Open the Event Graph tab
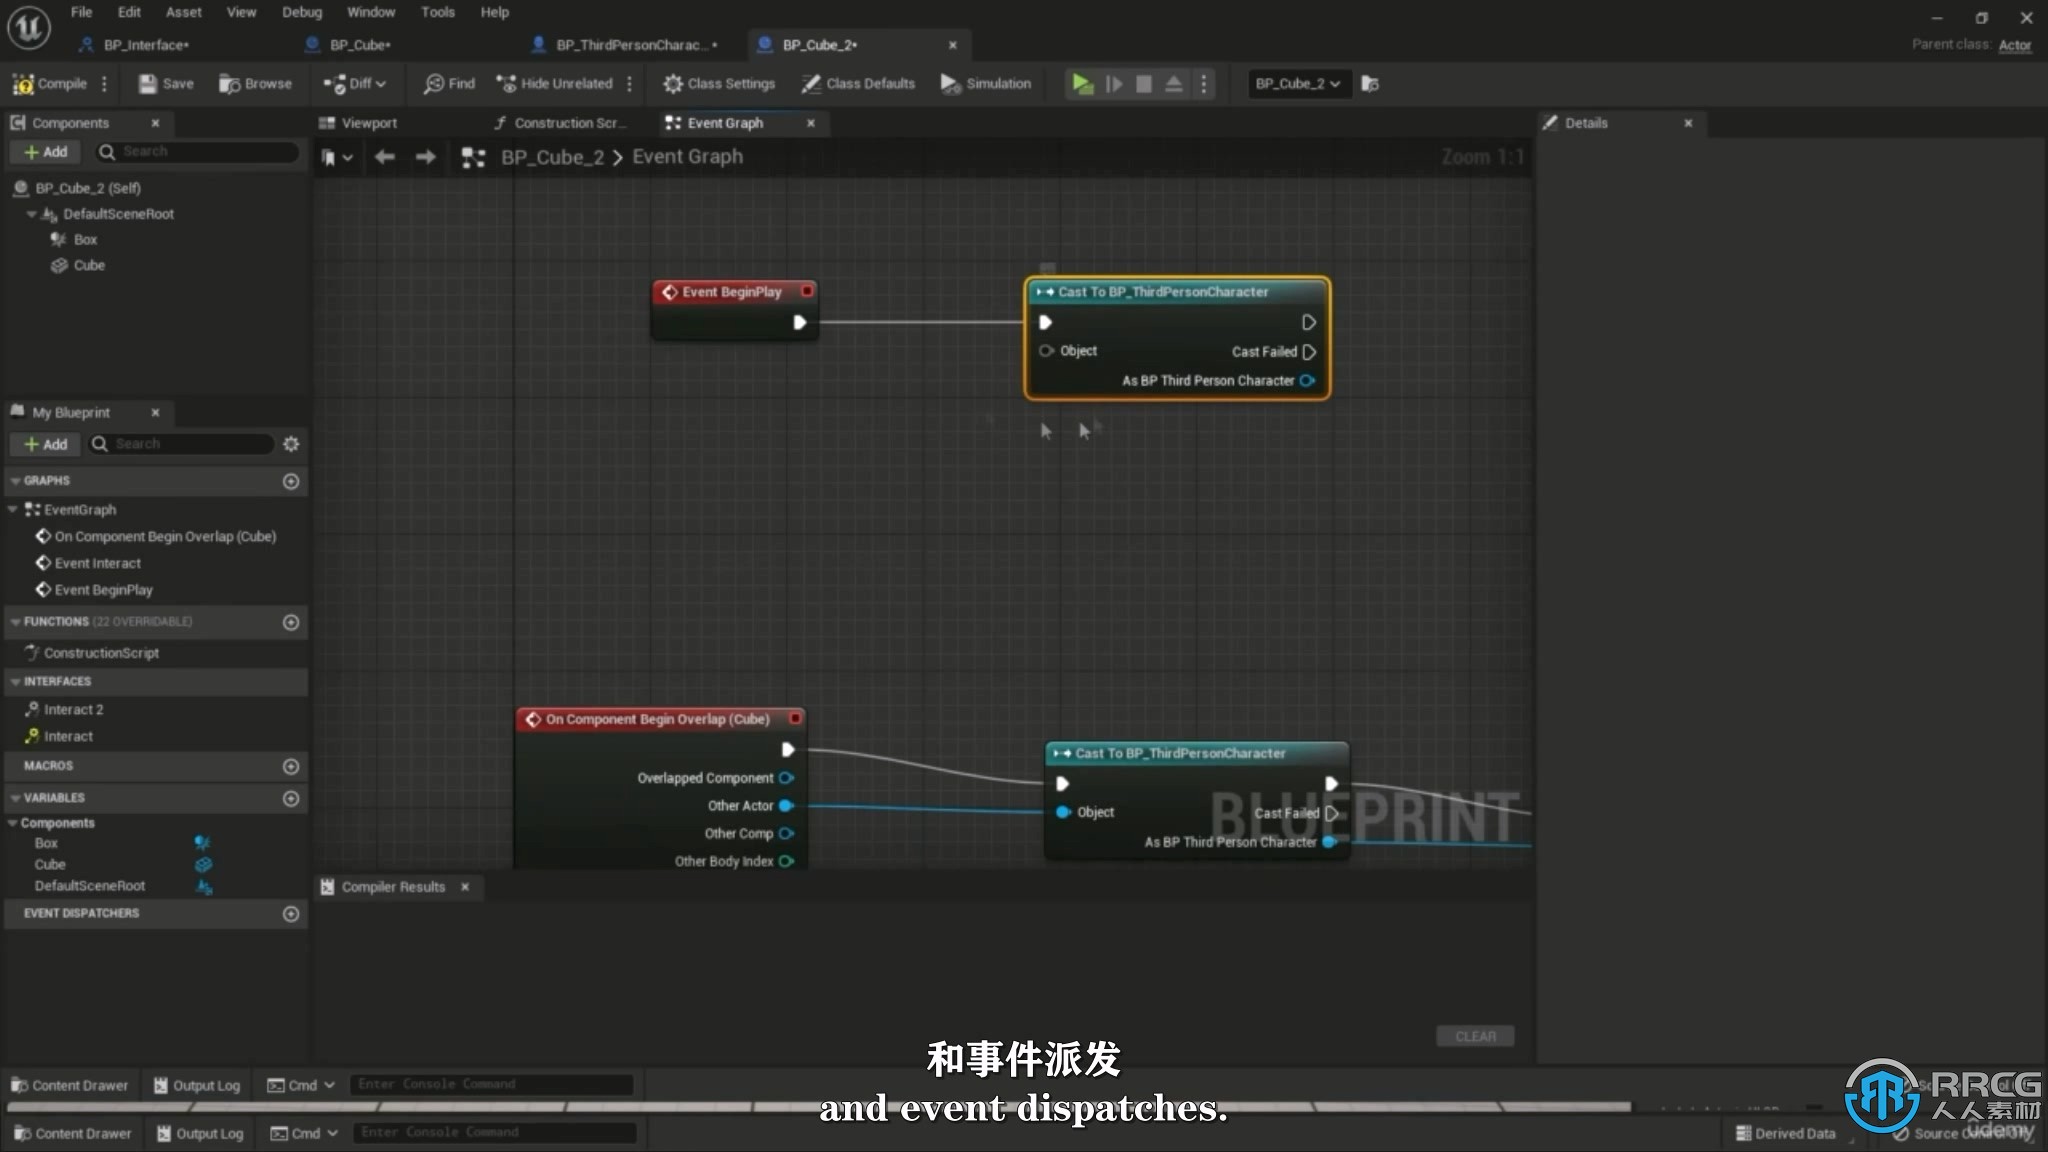 [x=724, y=122]
